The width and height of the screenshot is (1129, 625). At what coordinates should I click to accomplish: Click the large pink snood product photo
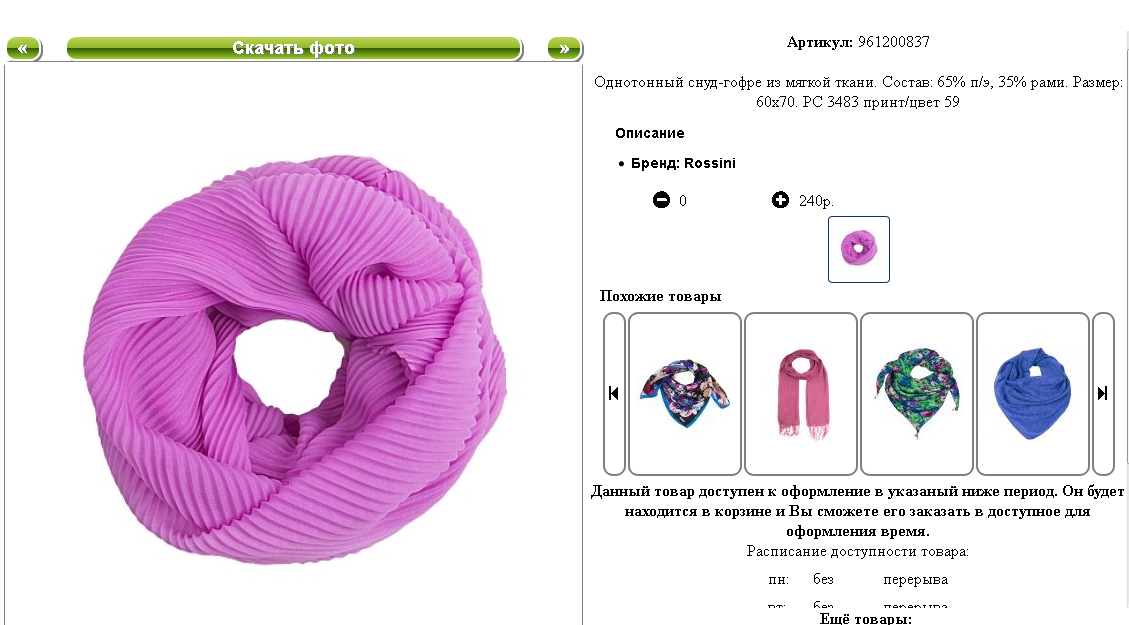point(294,359)
